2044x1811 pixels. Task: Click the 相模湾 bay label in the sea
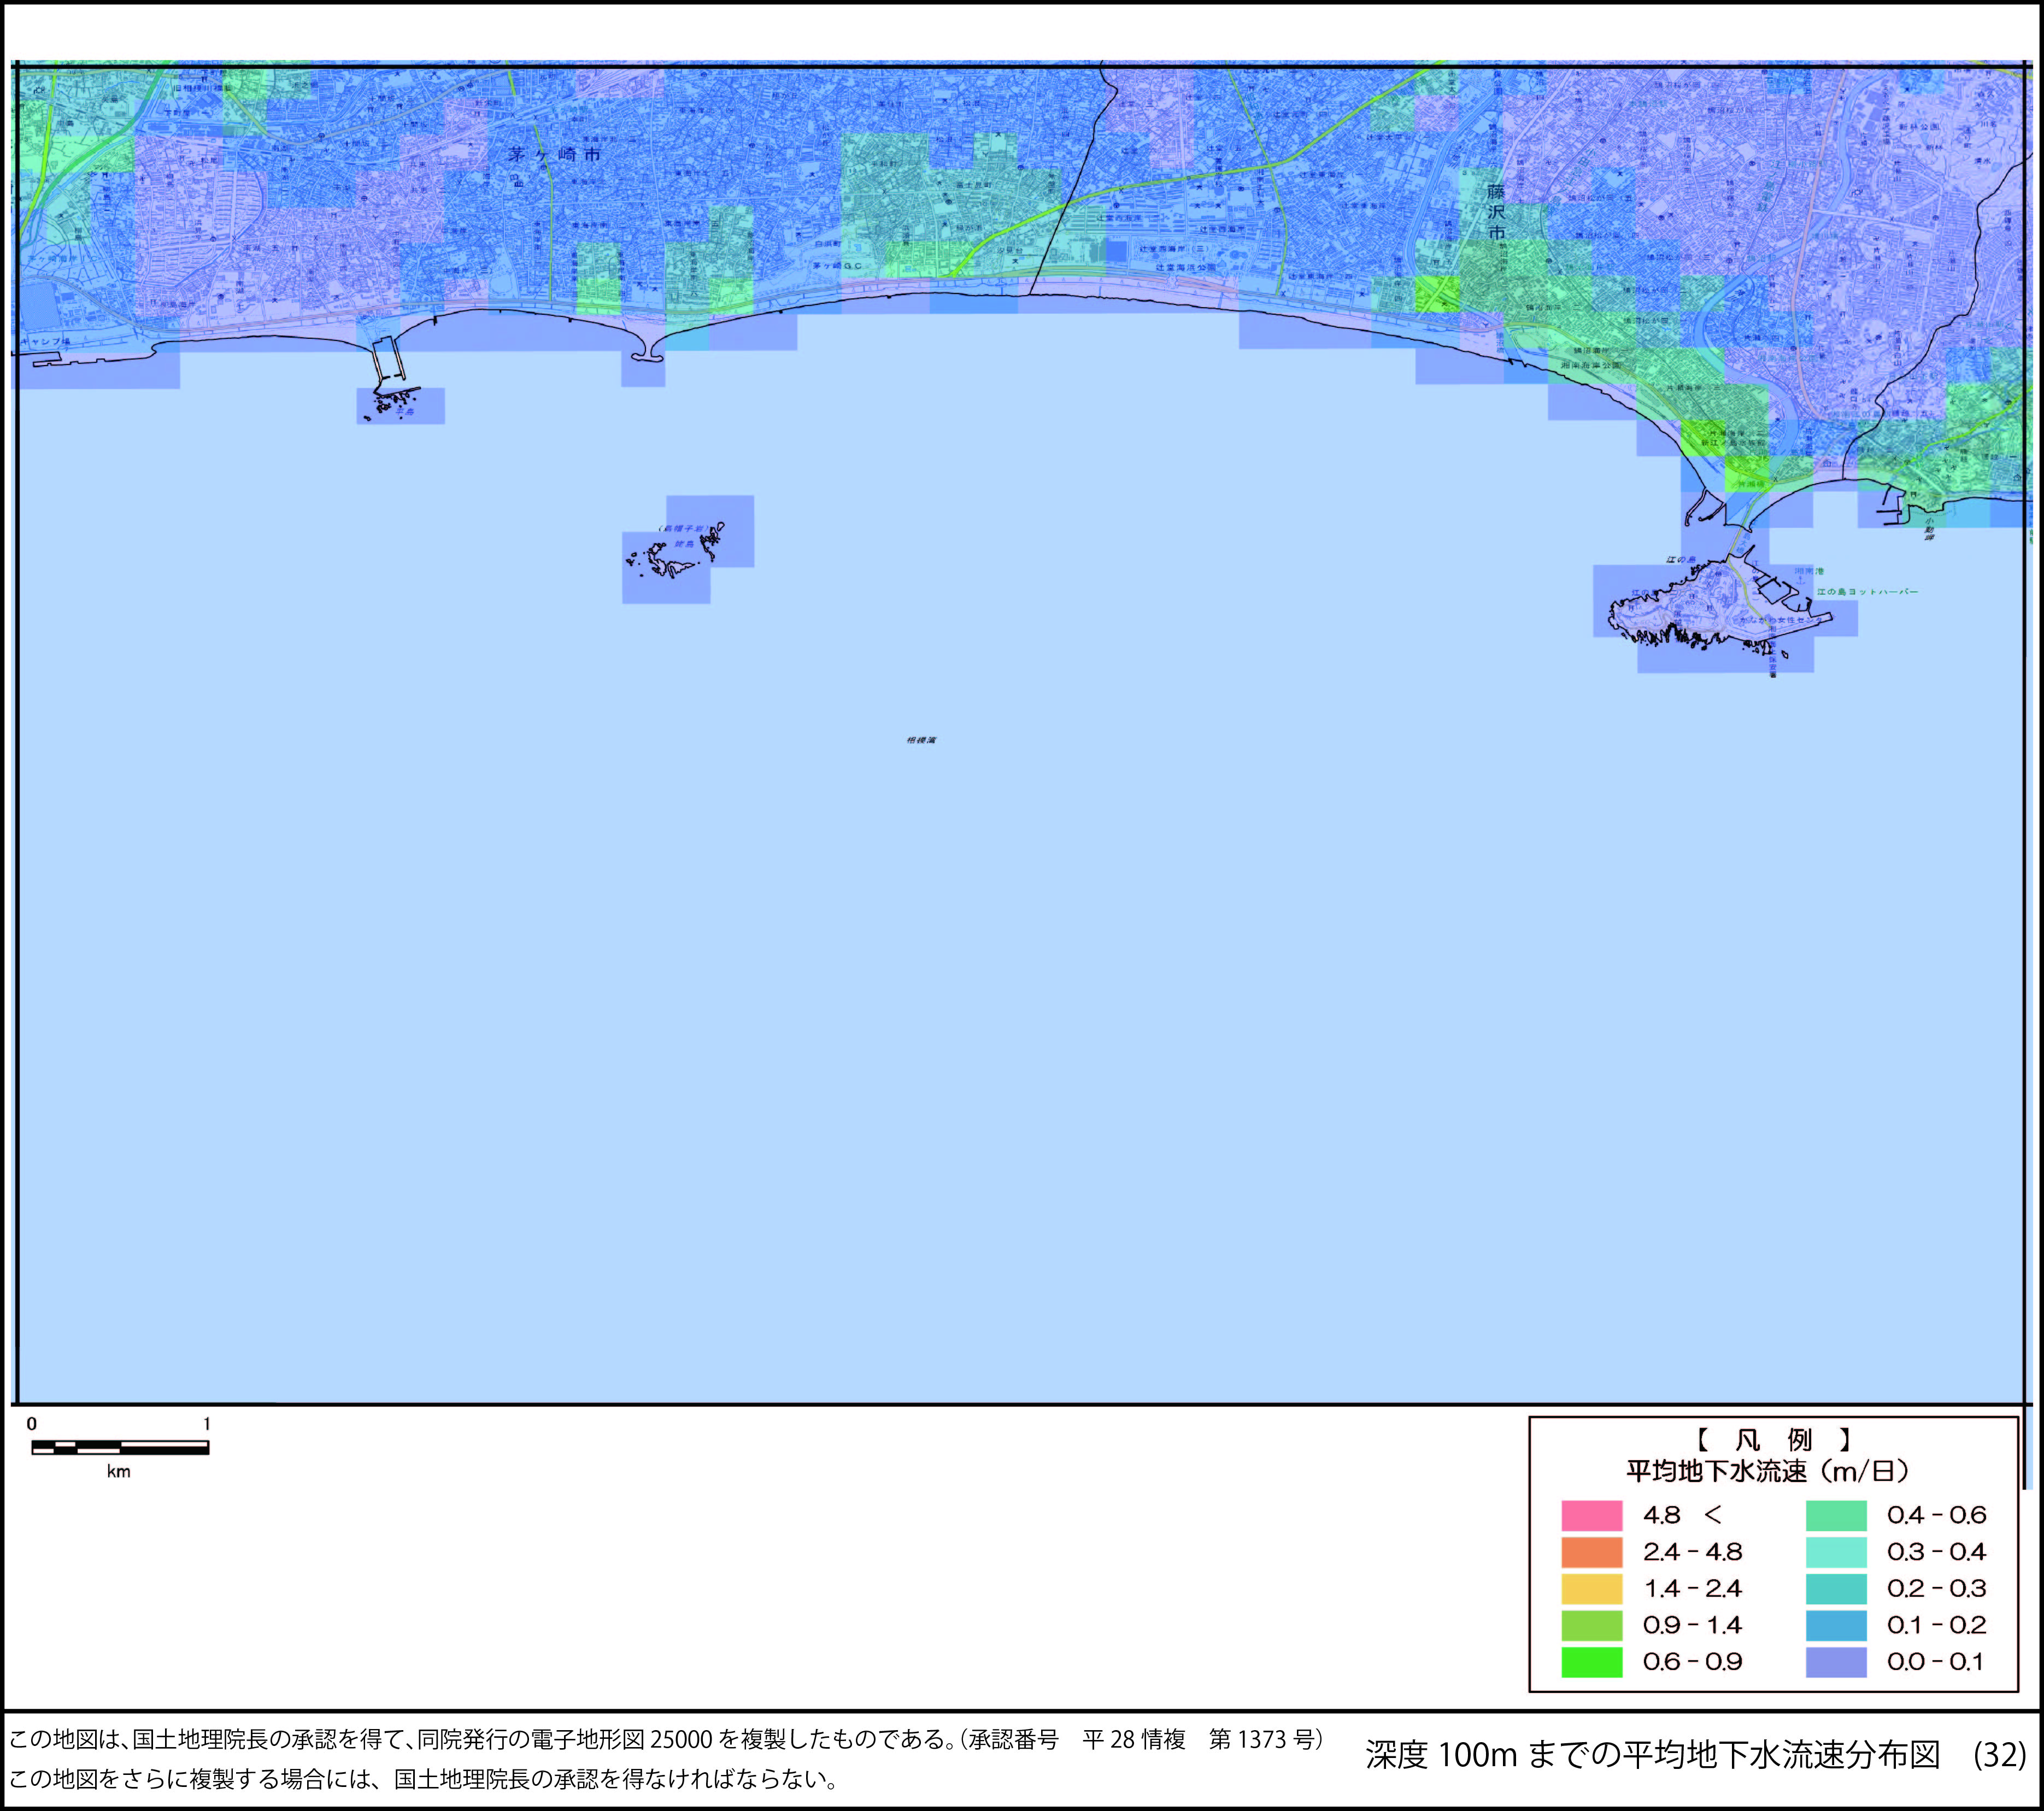click(x=921, y=740)
